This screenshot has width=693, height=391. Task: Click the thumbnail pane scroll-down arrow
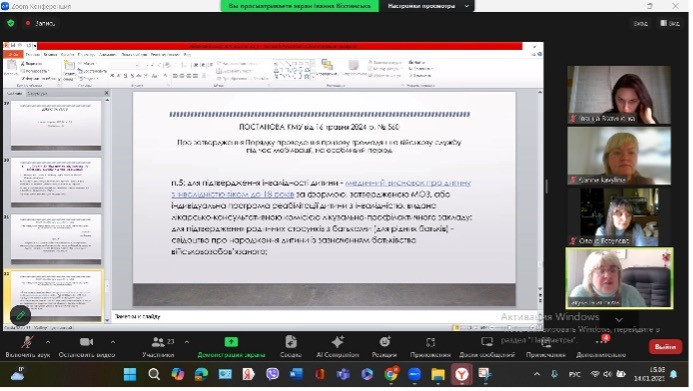pyautogui.click(x=107, y=321)
